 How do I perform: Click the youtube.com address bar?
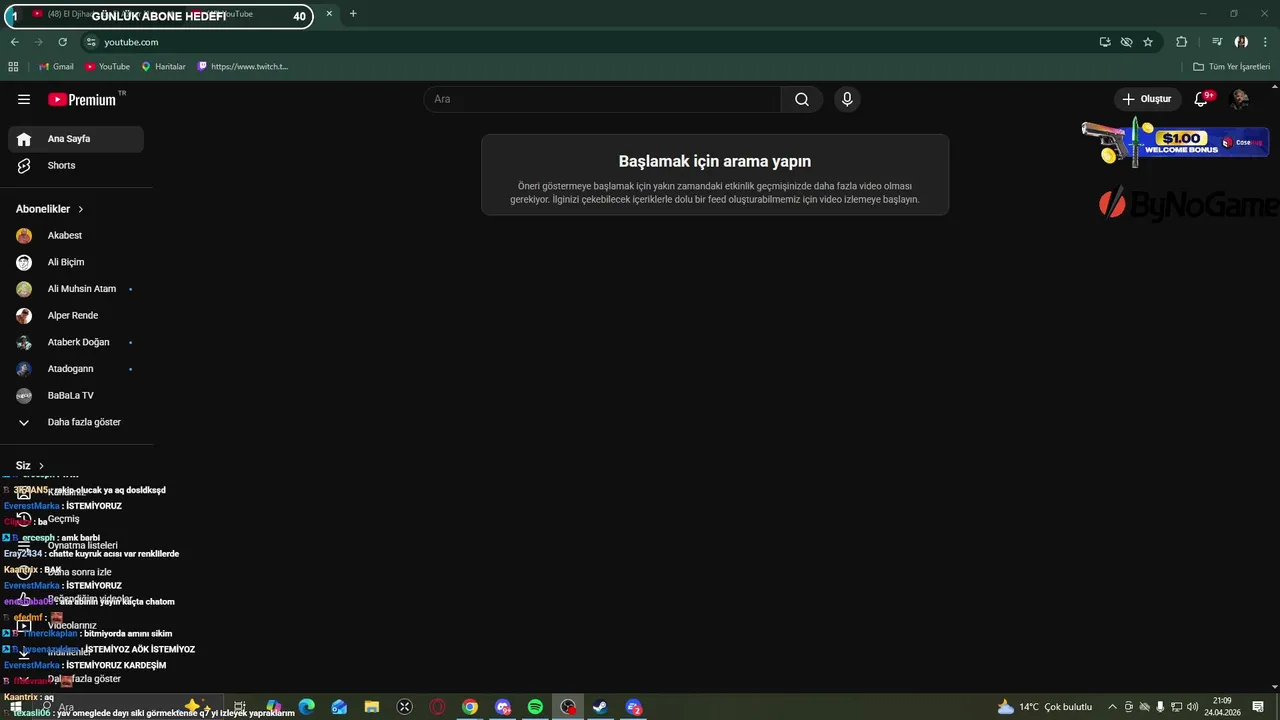590,42
